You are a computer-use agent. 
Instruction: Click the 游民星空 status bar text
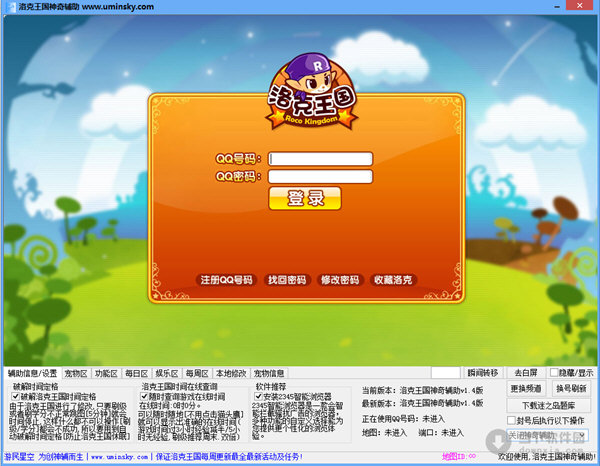(19, 457)
